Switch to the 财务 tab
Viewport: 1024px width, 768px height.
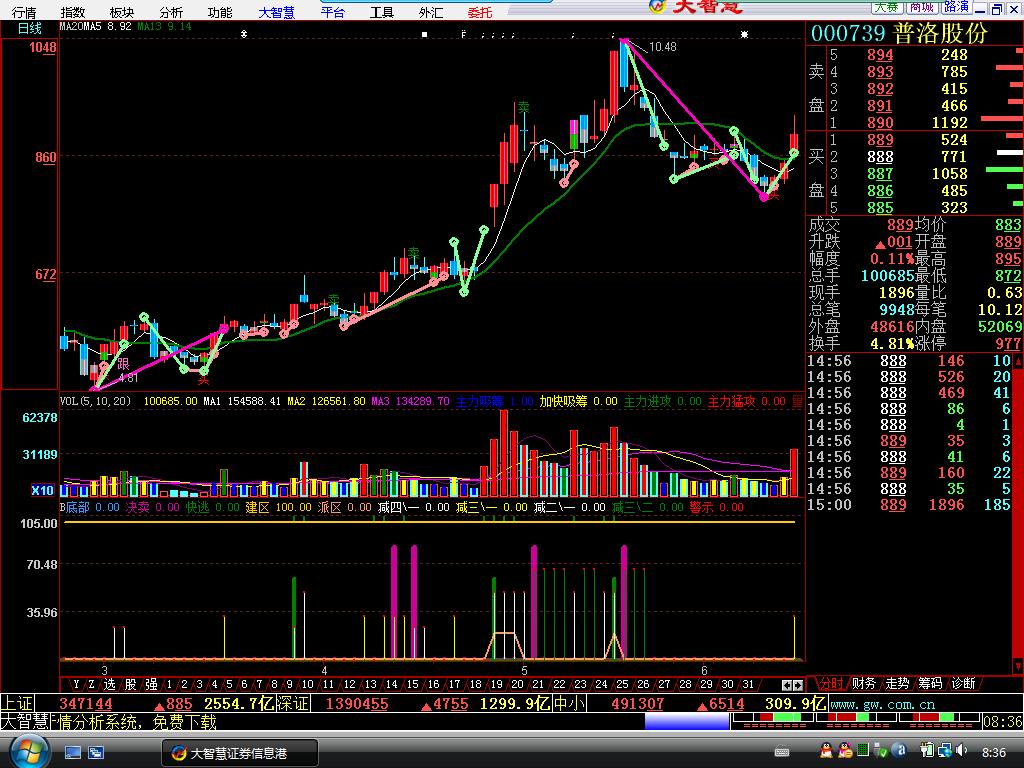tap(863, 683)
